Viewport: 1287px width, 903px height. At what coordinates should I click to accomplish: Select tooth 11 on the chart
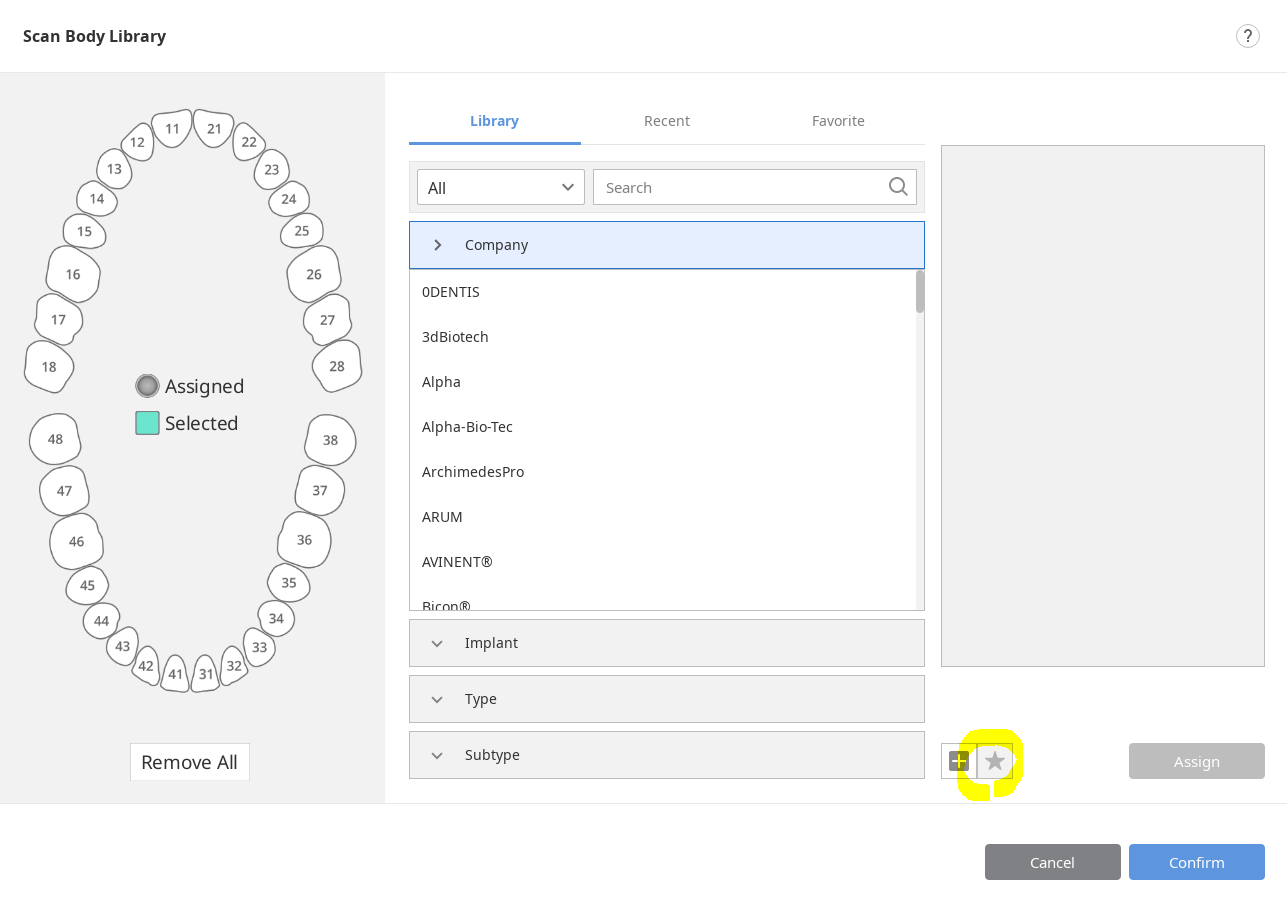173,128
